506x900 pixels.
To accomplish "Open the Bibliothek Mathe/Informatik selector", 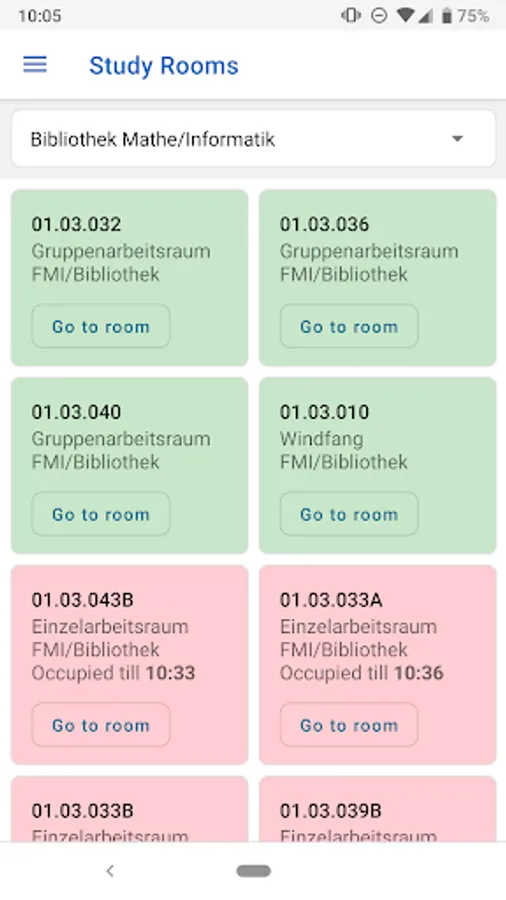I will click(253, 139).
